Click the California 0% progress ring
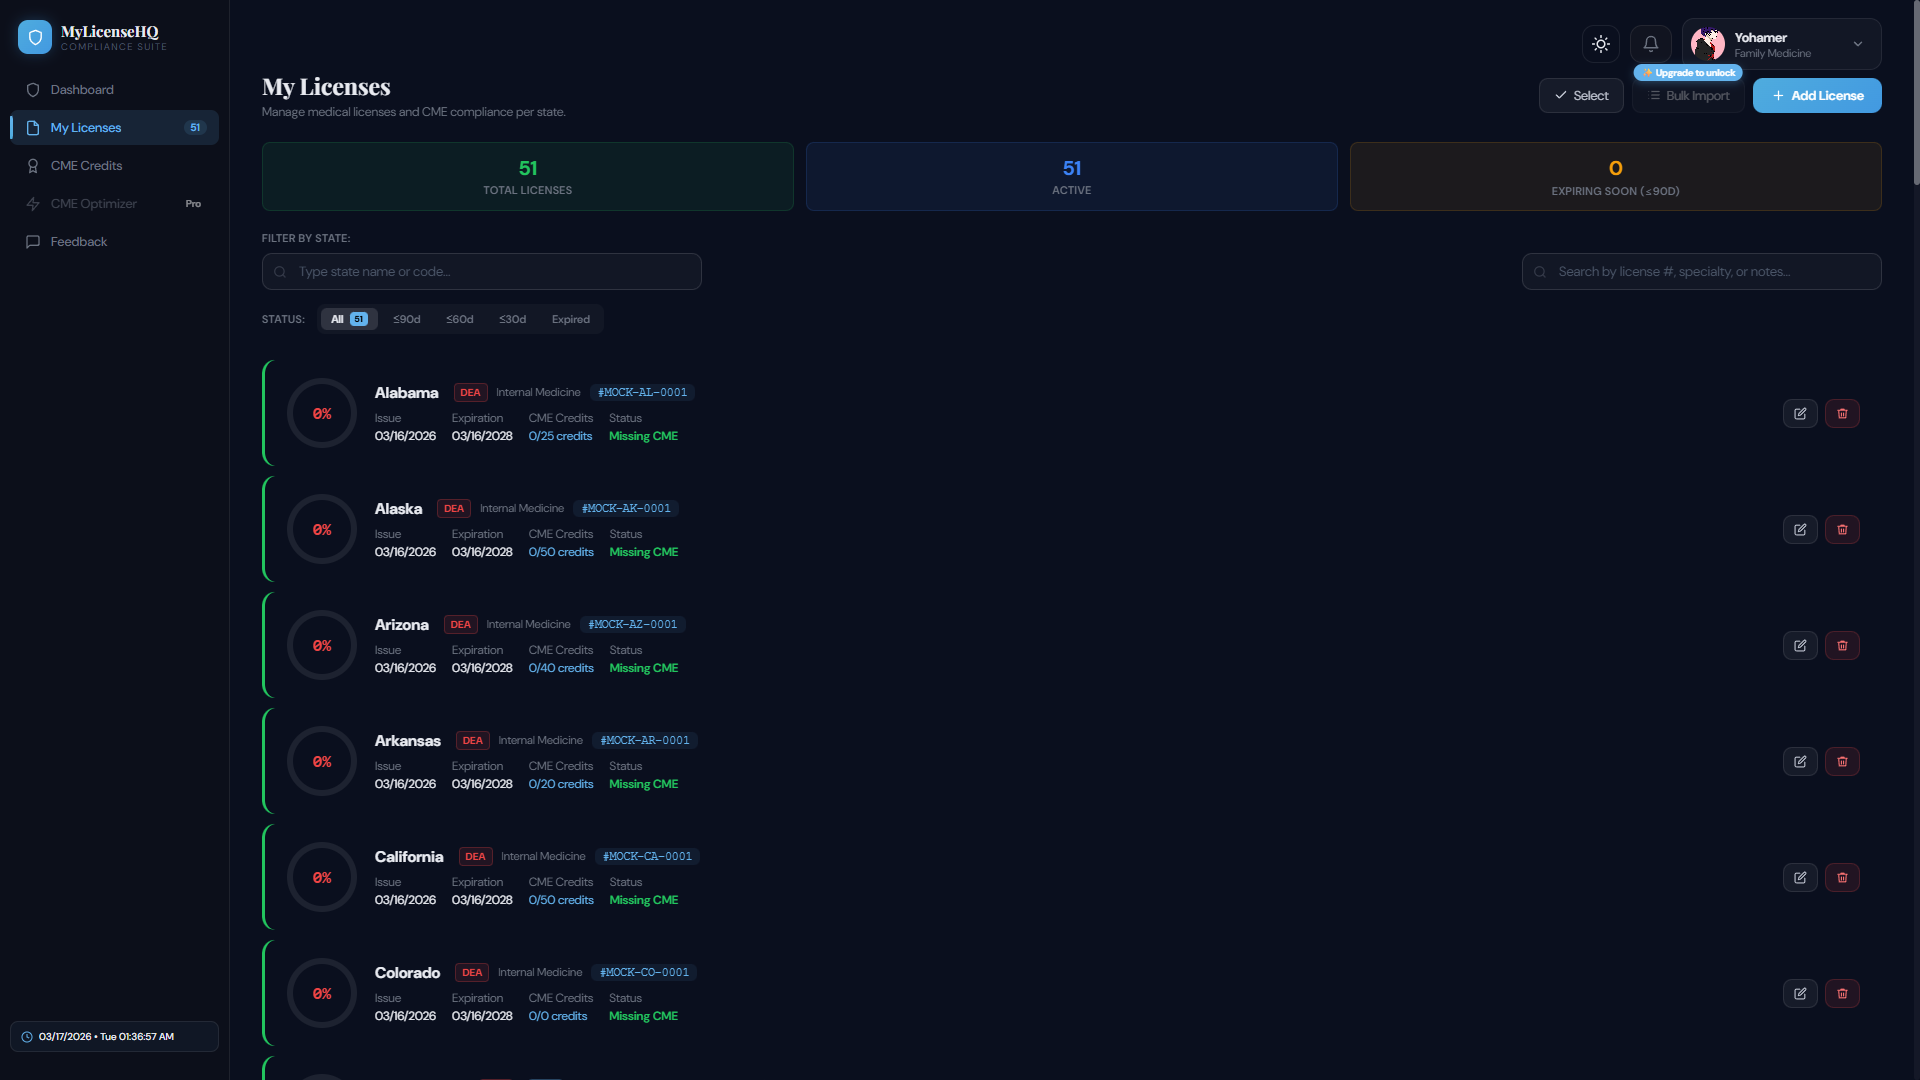Screen dimensions: 1920x1080 [x=321, y=877]
